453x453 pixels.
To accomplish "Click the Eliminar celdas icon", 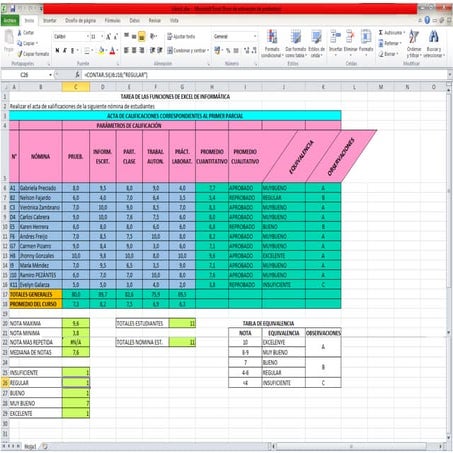I will (x=350, y=36).
